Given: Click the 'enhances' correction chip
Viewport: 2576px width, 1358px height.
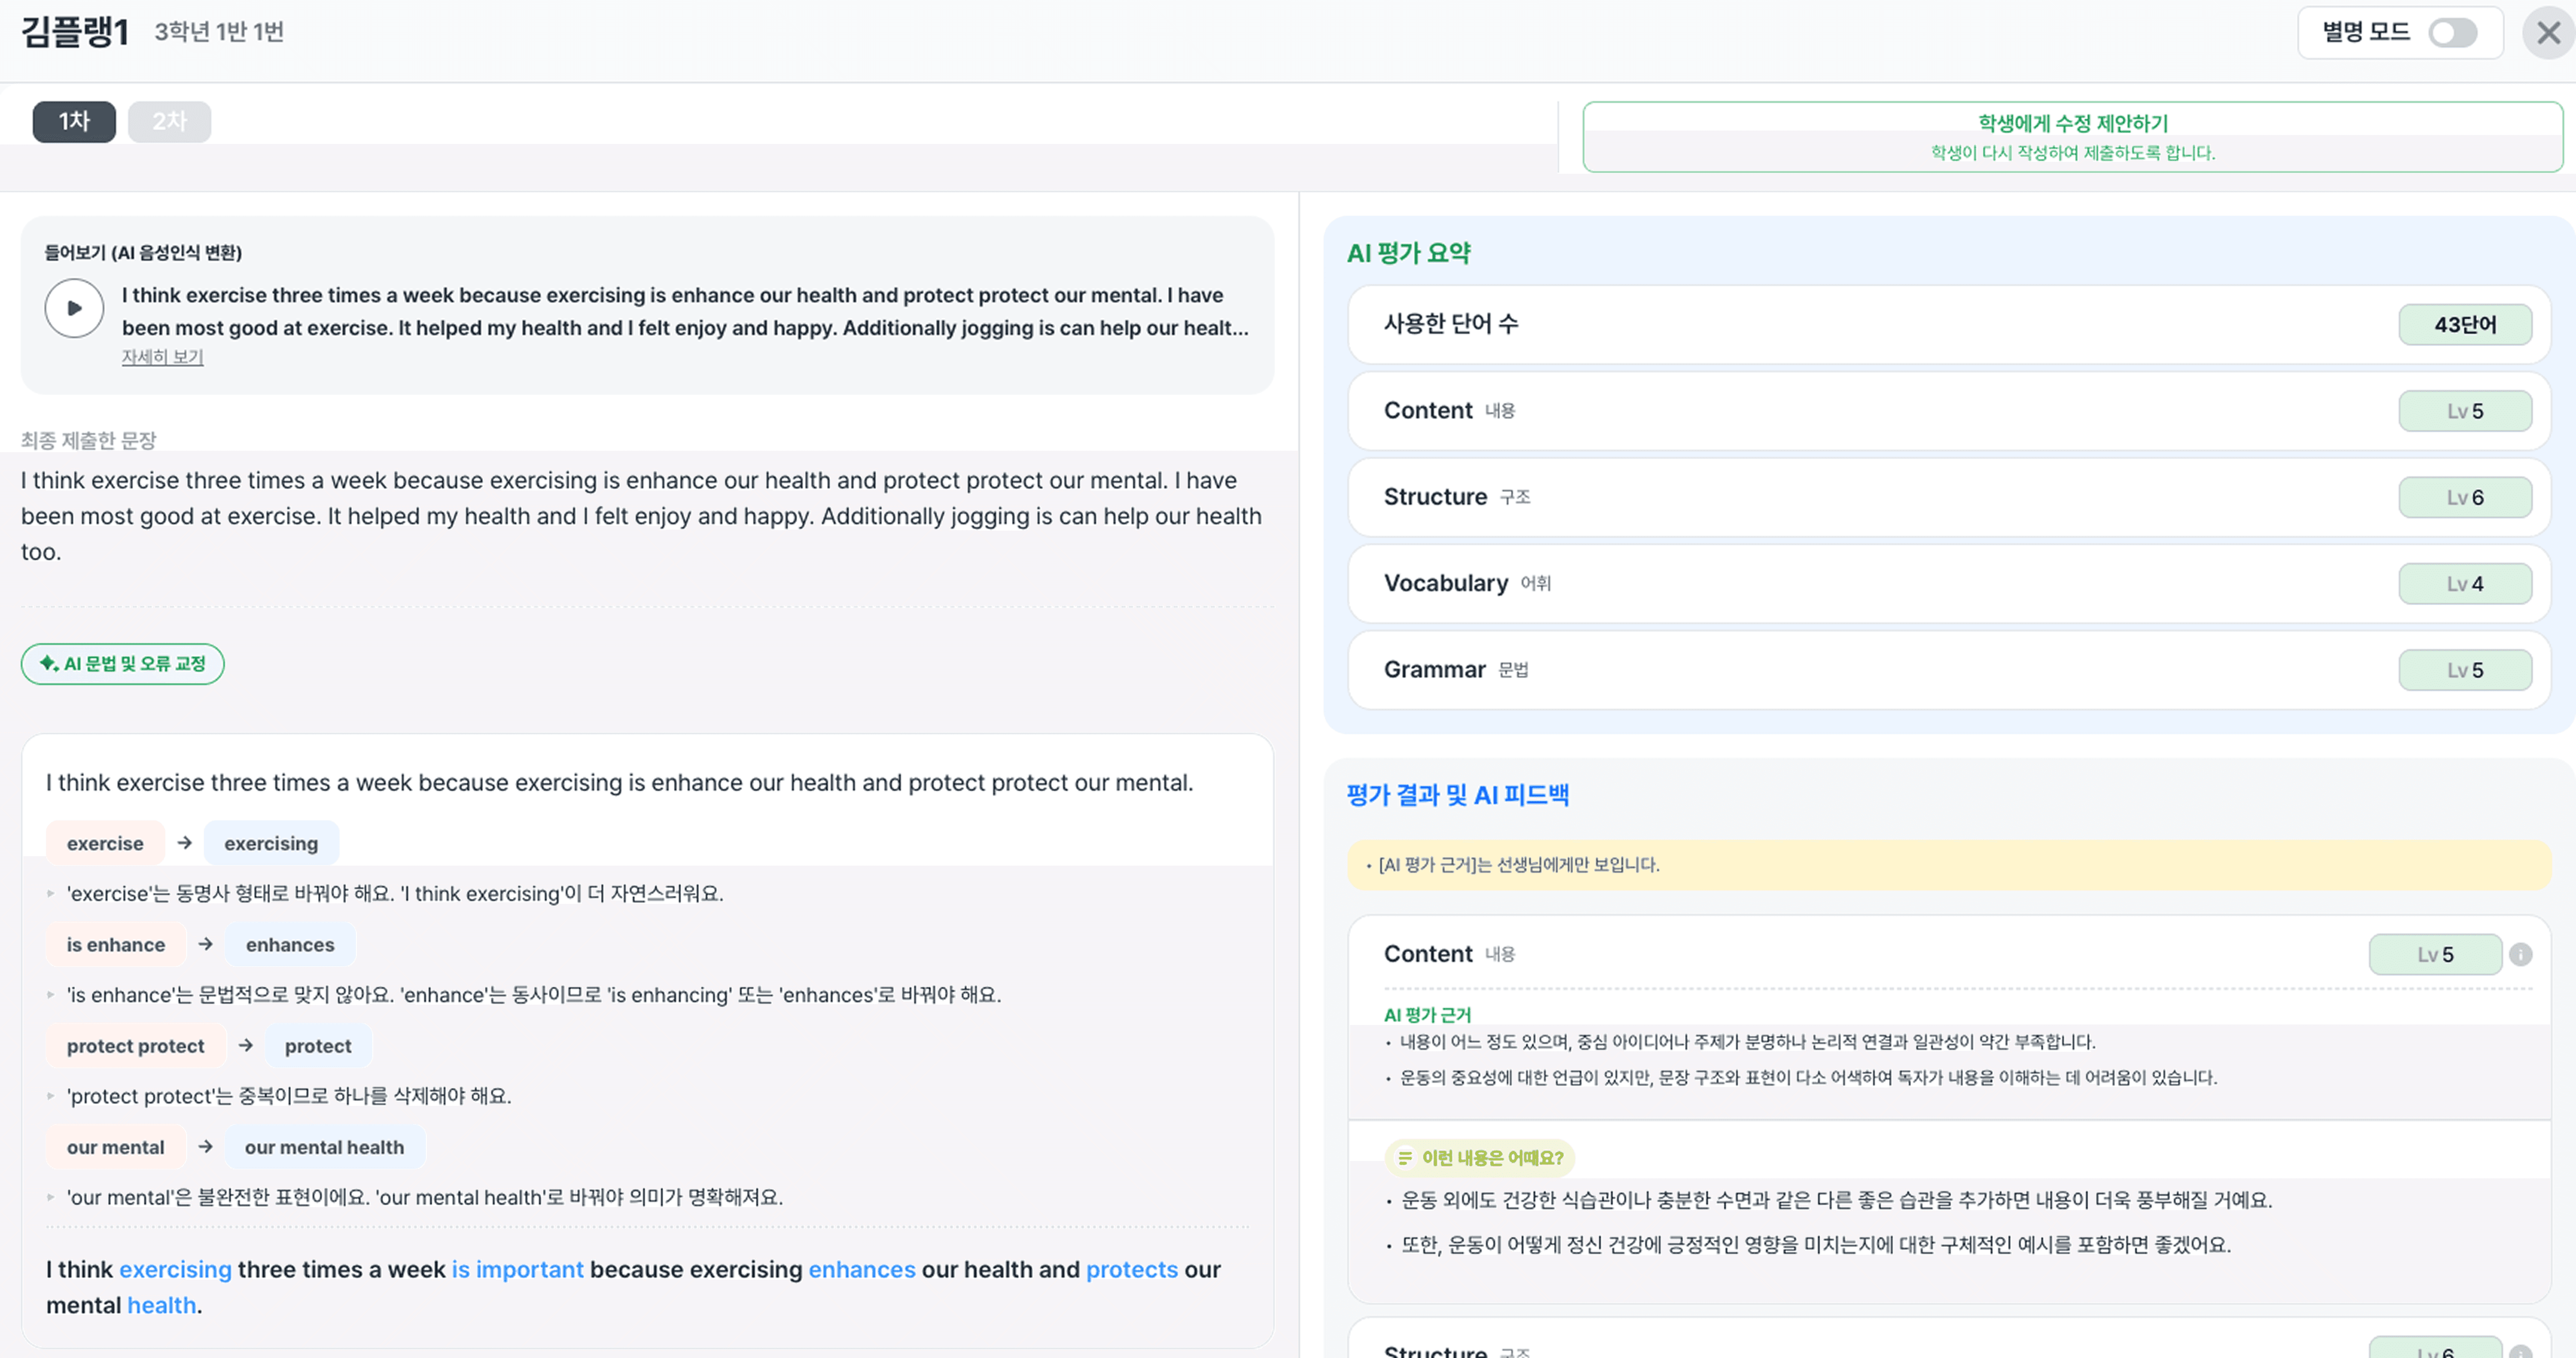Looking at the screenshot, I should (290, 945).
